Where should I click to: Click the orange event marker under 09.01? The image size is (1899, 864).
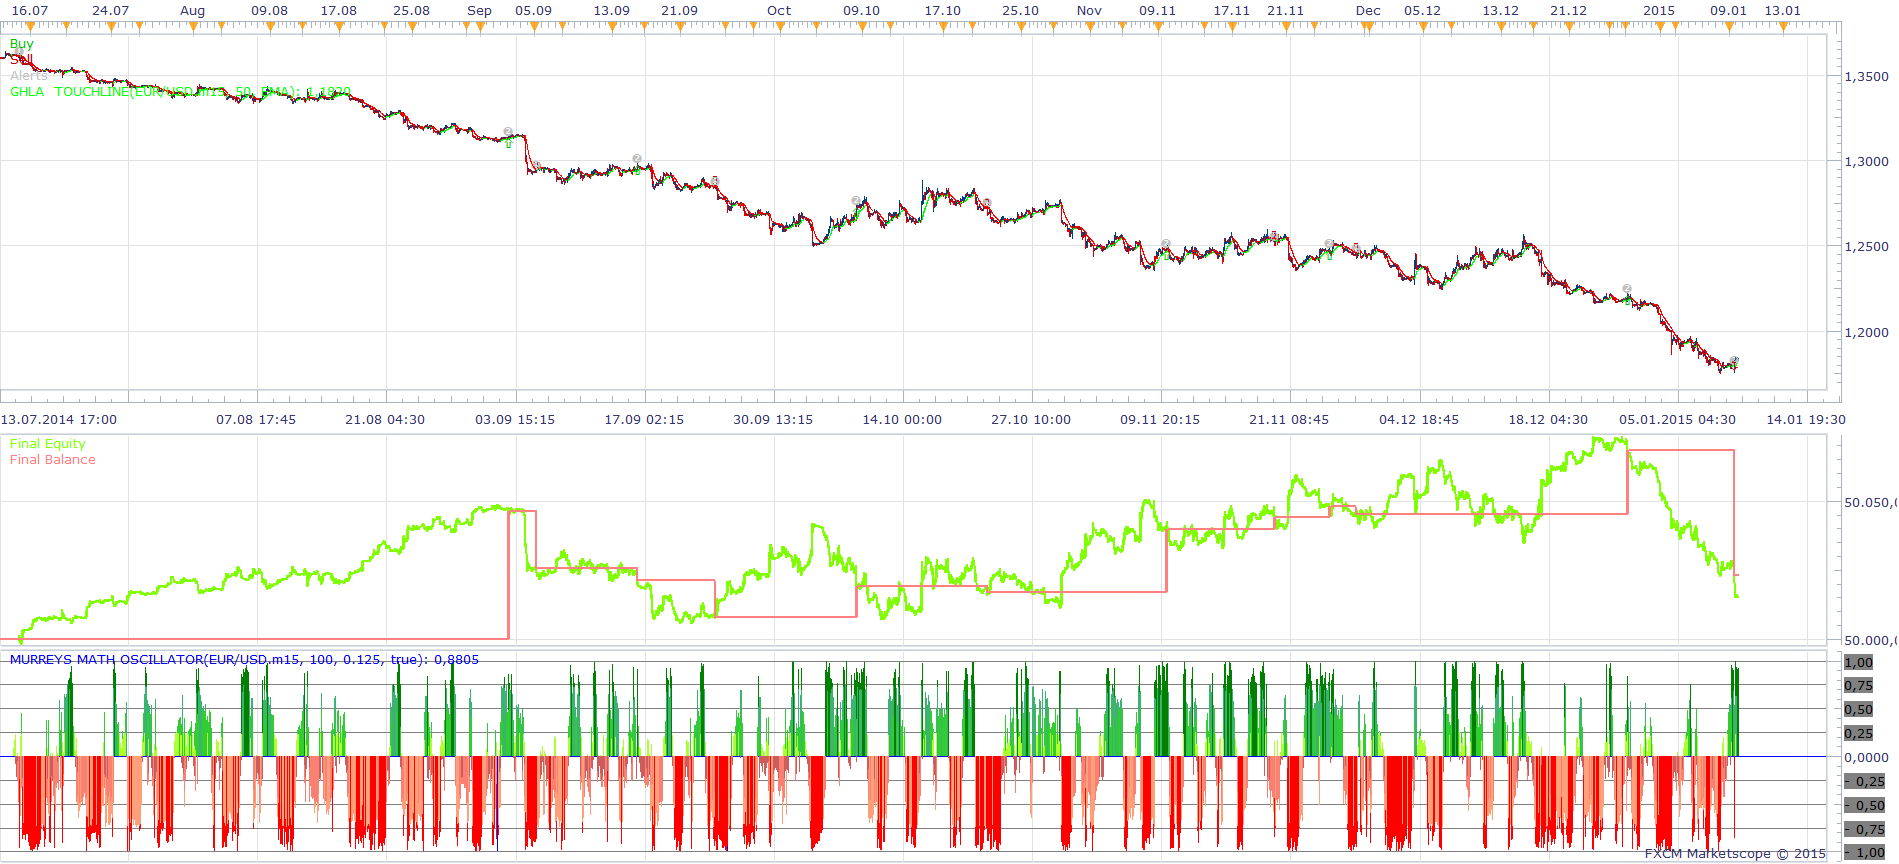pyautogui.click(x=1729, y=27)
